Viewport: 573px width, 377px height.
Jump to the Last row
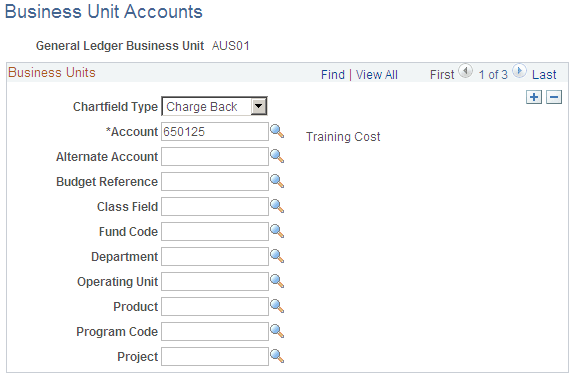click(544, 75)
